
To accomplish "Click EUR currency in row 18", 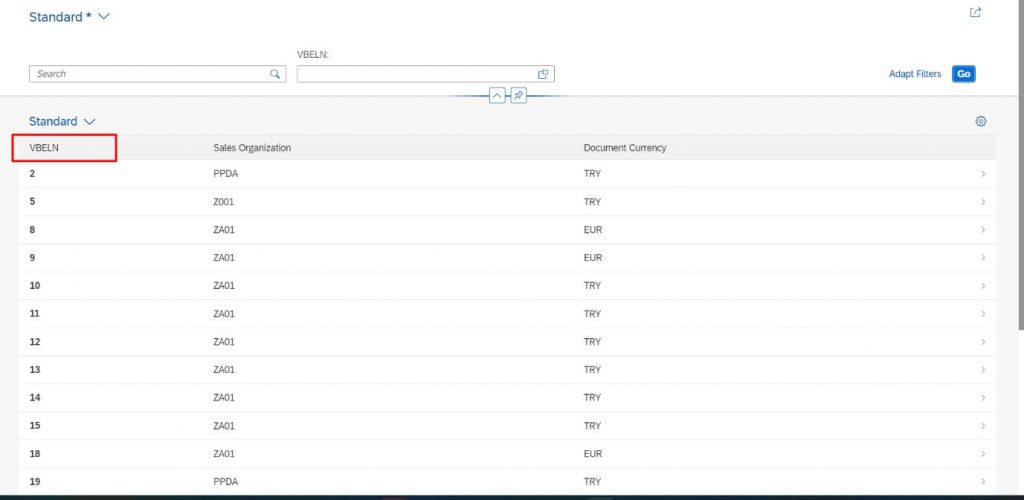I will coord(593,454).
